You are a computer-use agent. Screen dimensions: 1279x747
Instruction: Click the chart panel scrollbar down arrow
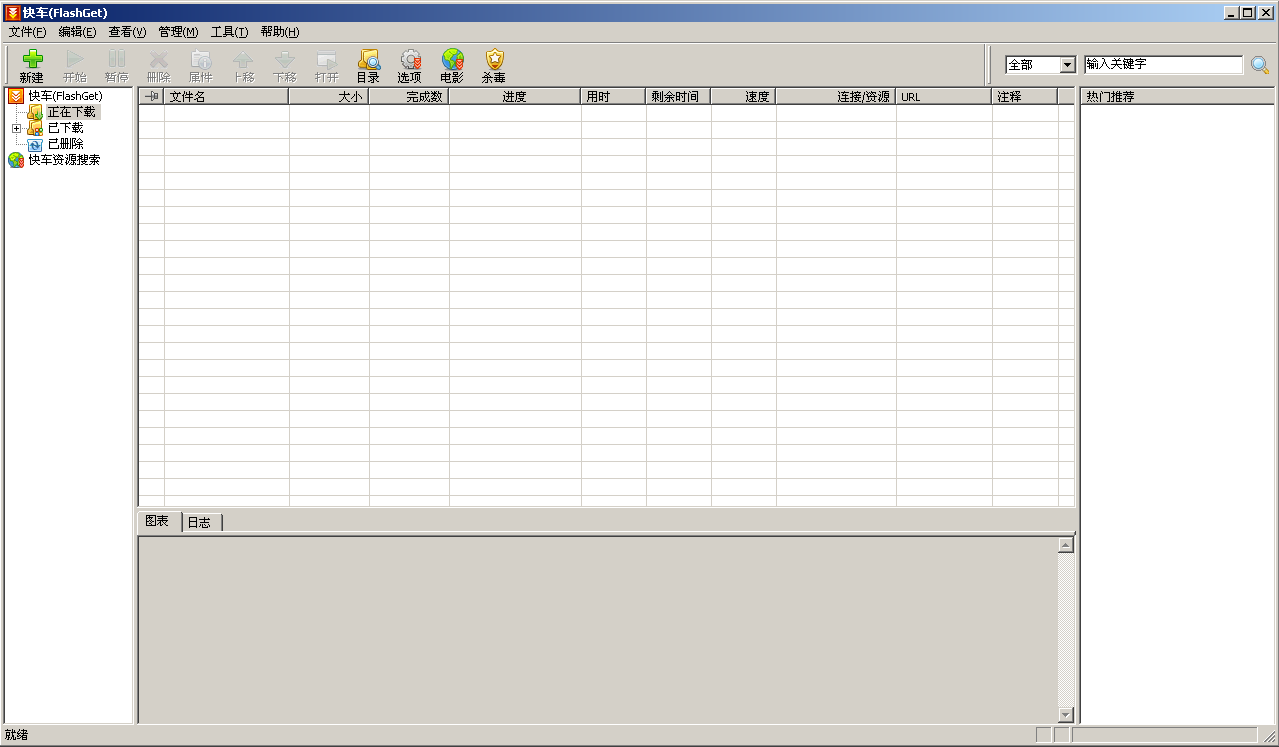(1065, 715)
